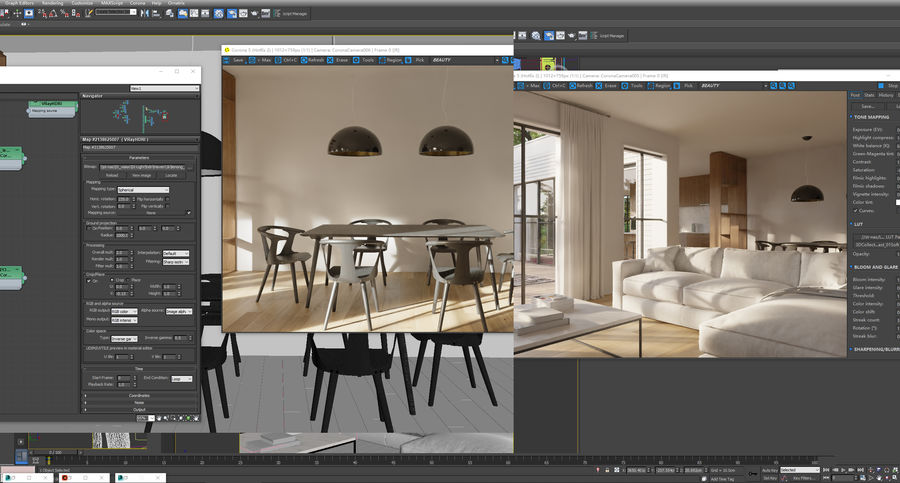Image resolution: width=900 pixels, height=483 pixels.
Task: Click the Locate button
Action: pos(171,175)
